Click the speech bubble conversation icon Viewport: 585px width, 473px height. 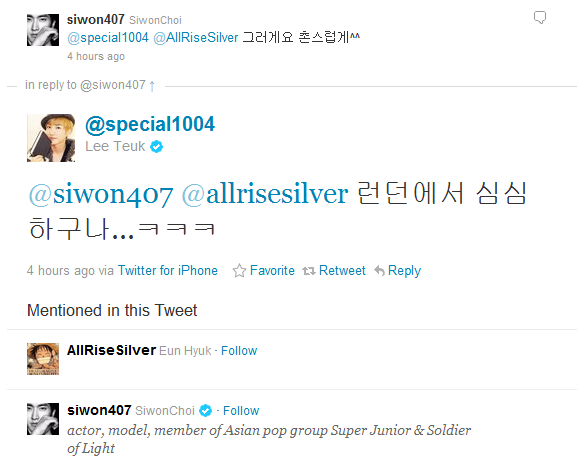539,18
